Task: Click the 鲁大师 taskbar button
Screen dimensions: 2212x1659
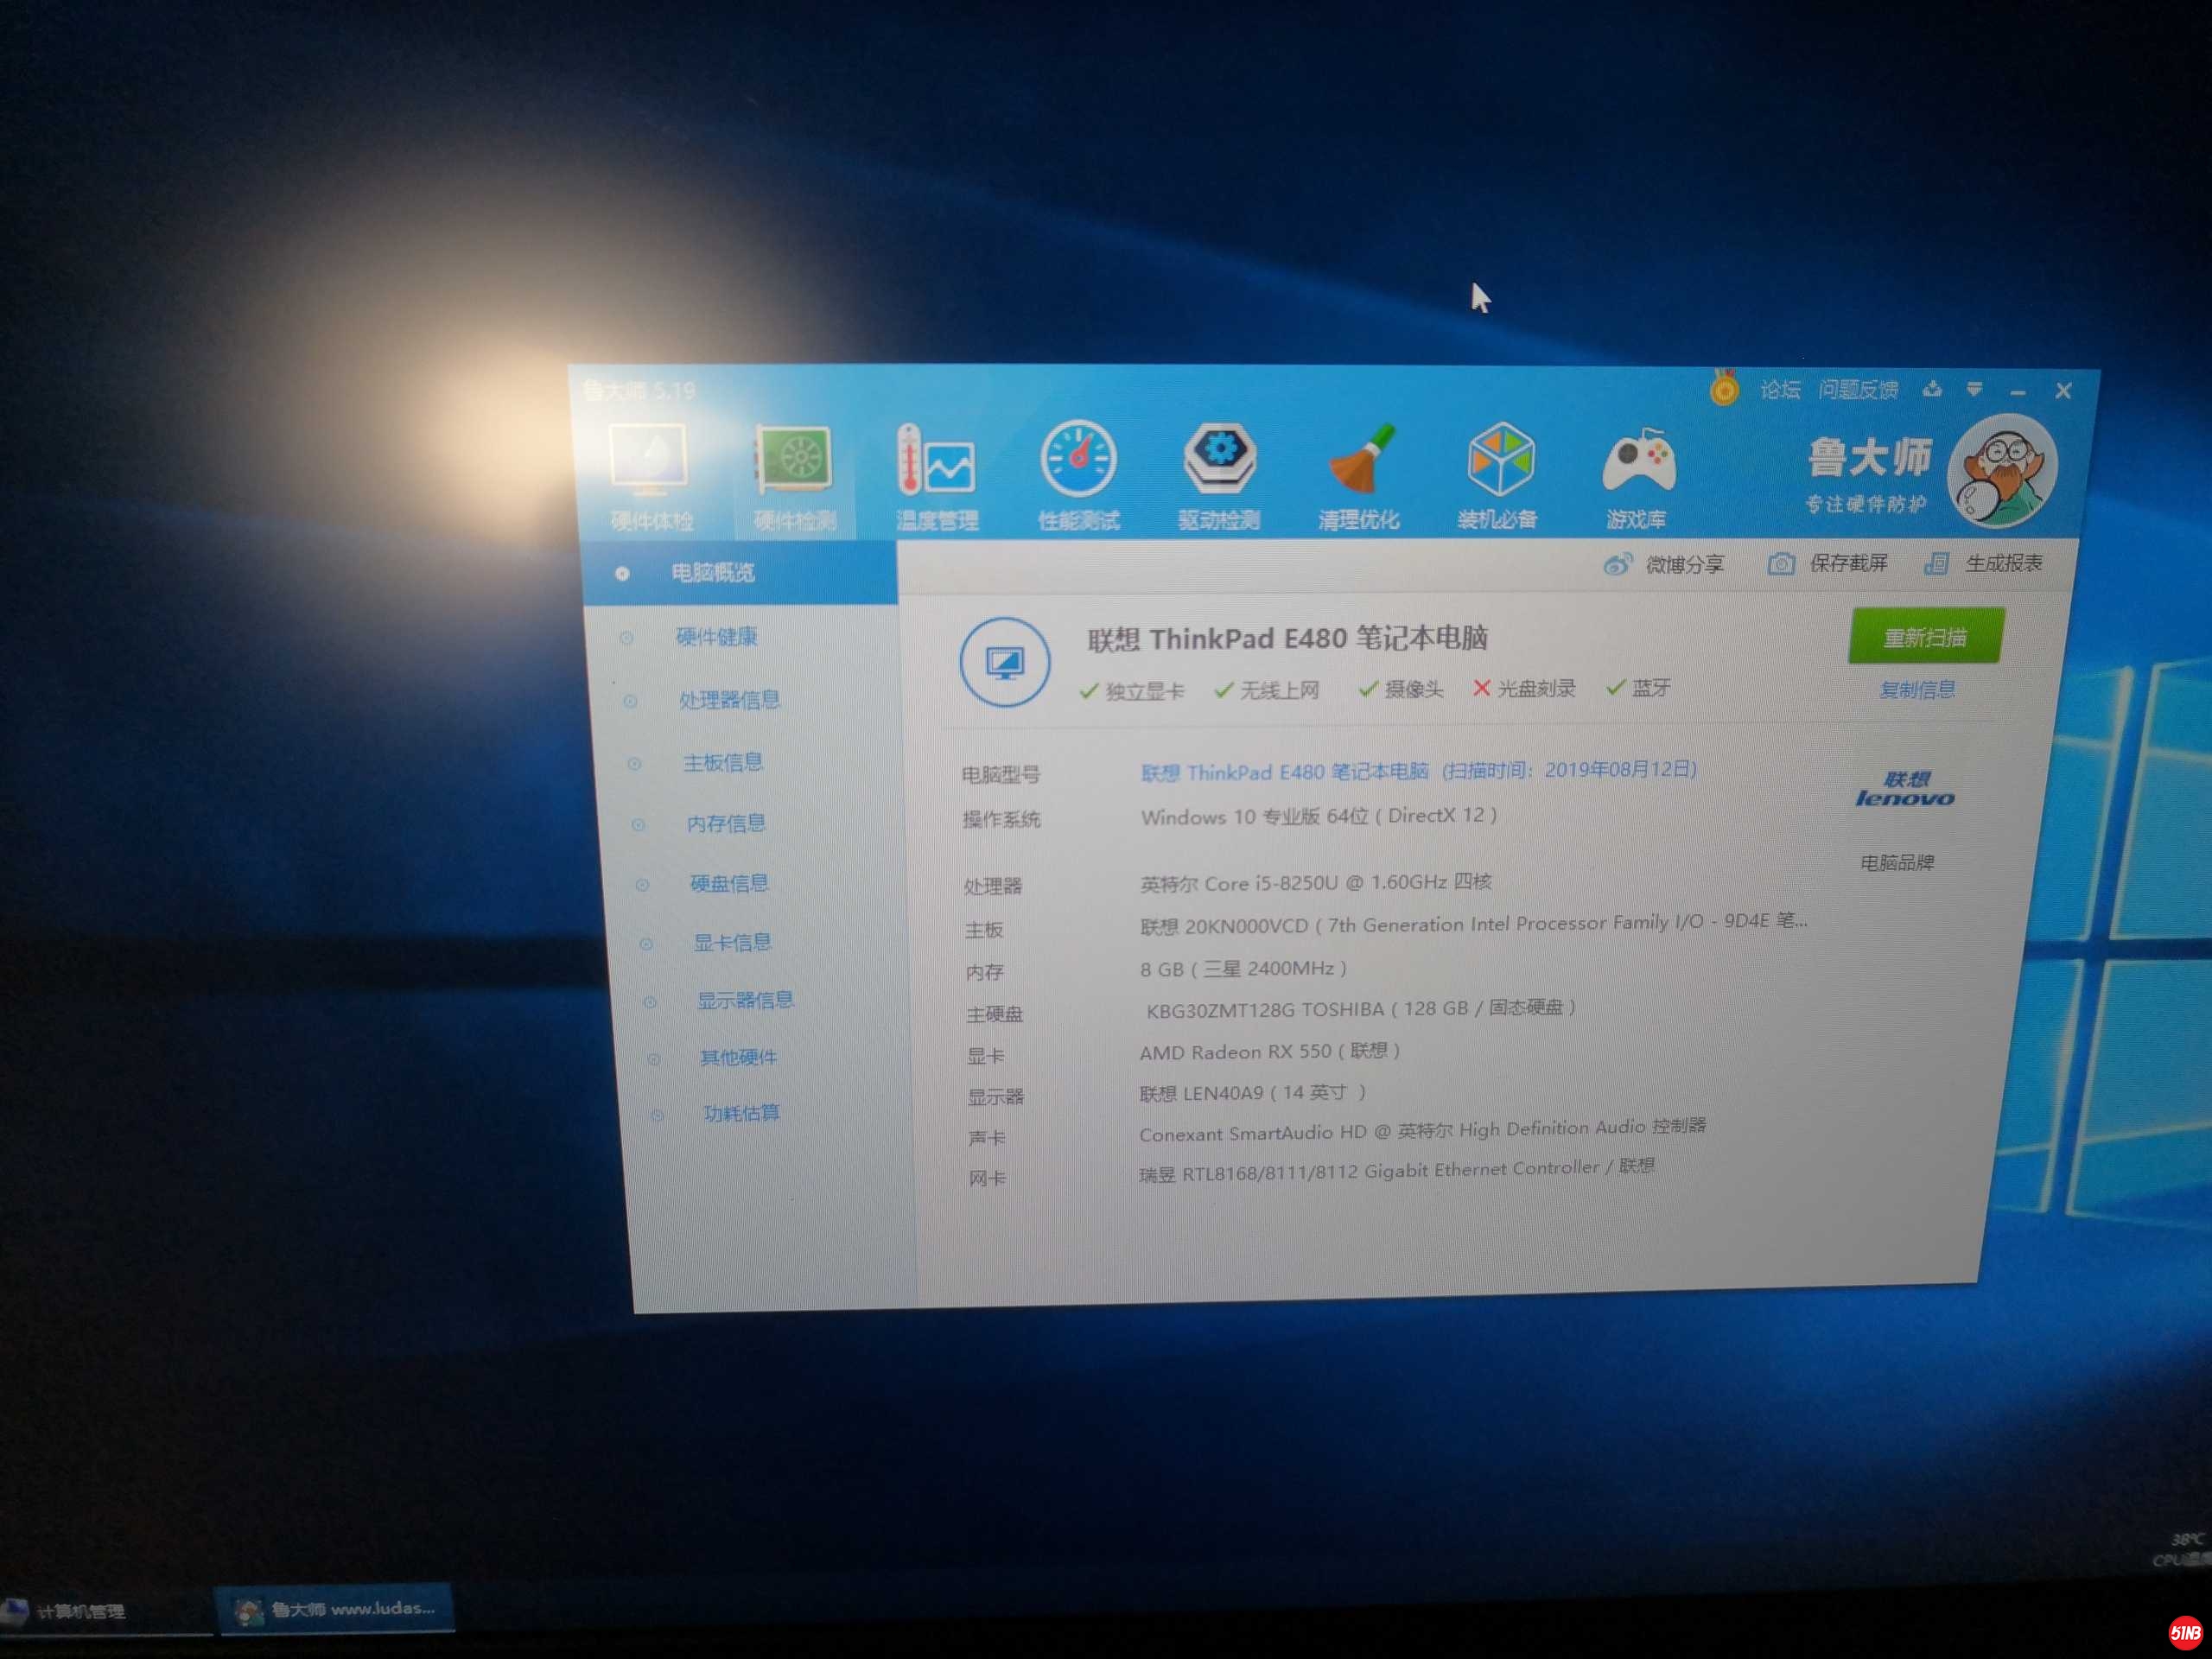Action: pyautogui.click(x=336, y=1608)
